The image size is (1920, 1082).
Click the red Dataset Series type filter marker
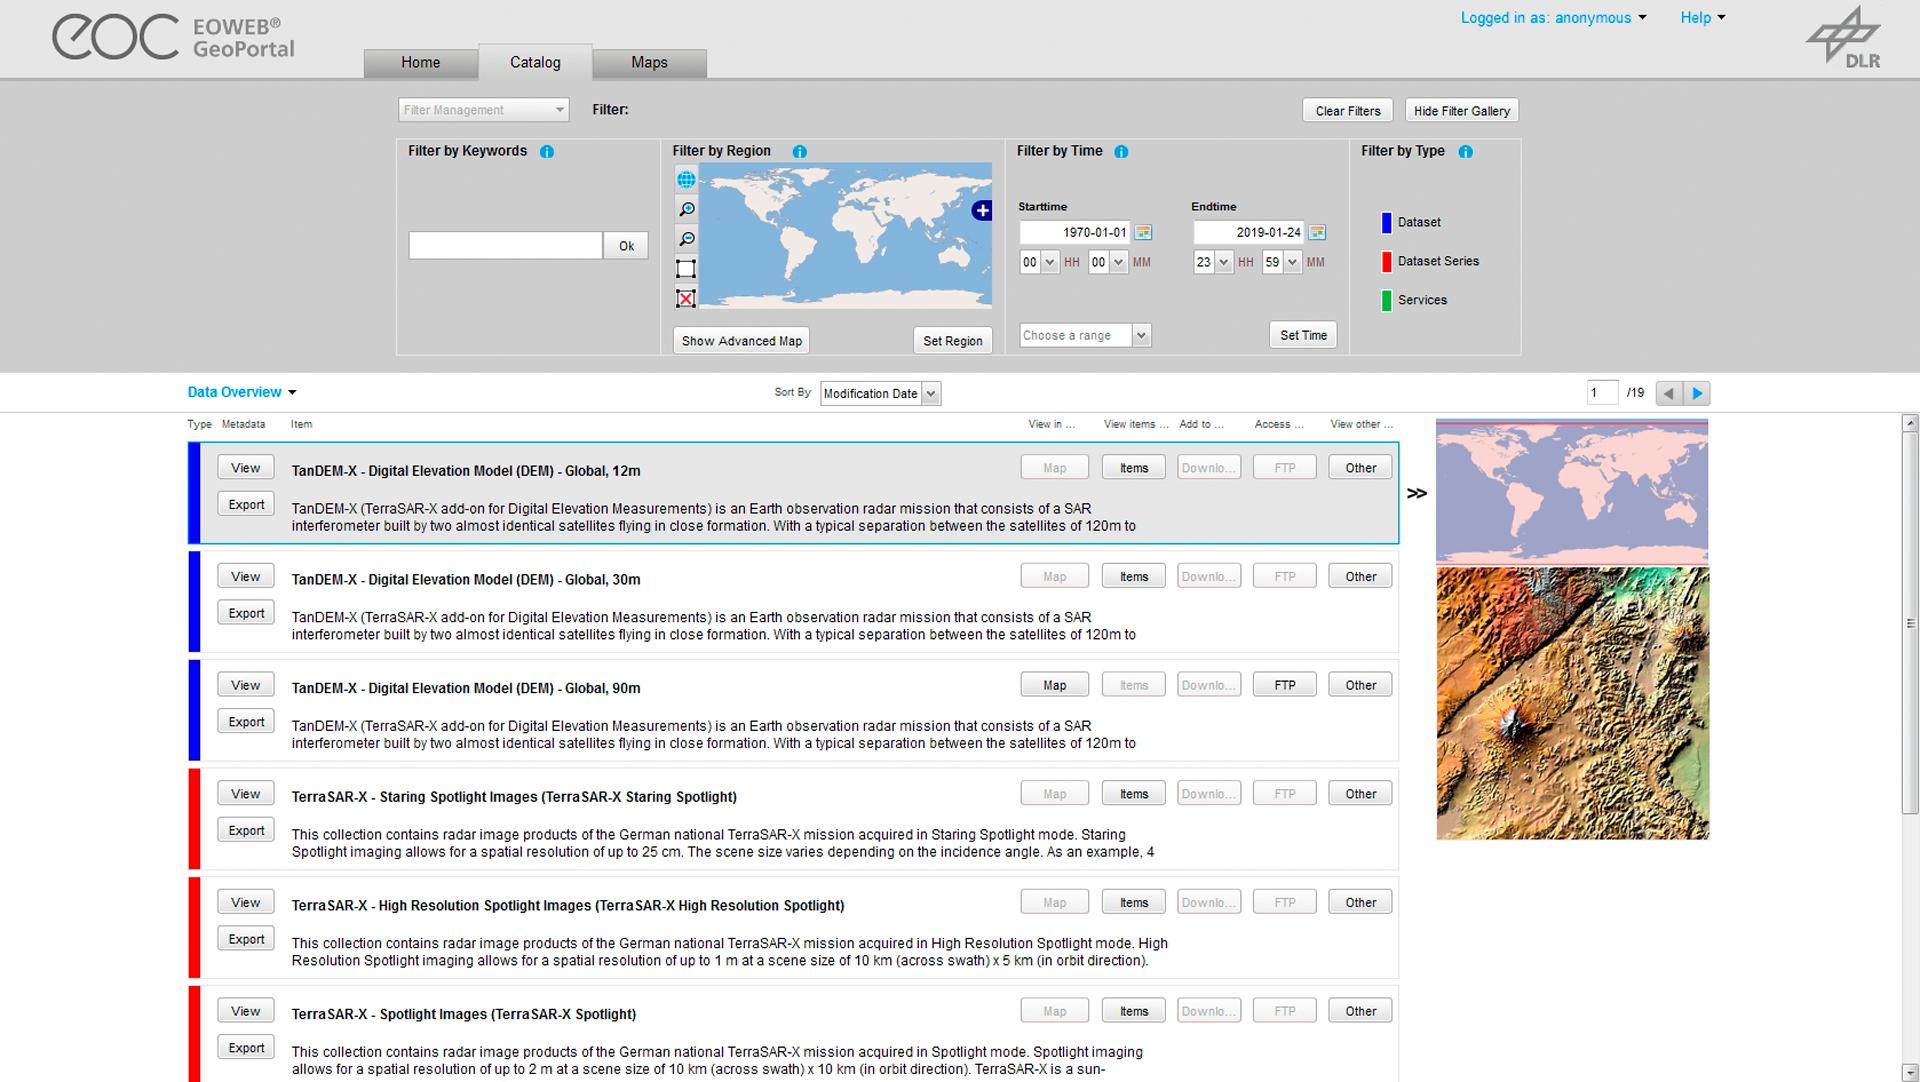pos(1386,261)
